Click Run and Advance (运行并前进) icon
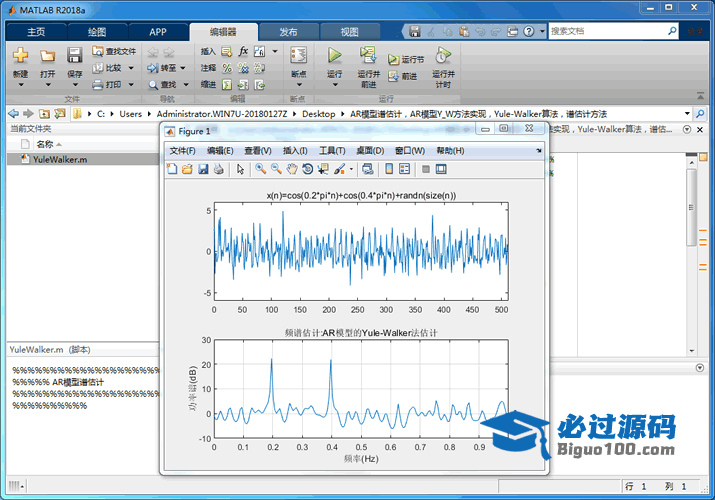This screenshot has height=500, width=715. (368, 55)
